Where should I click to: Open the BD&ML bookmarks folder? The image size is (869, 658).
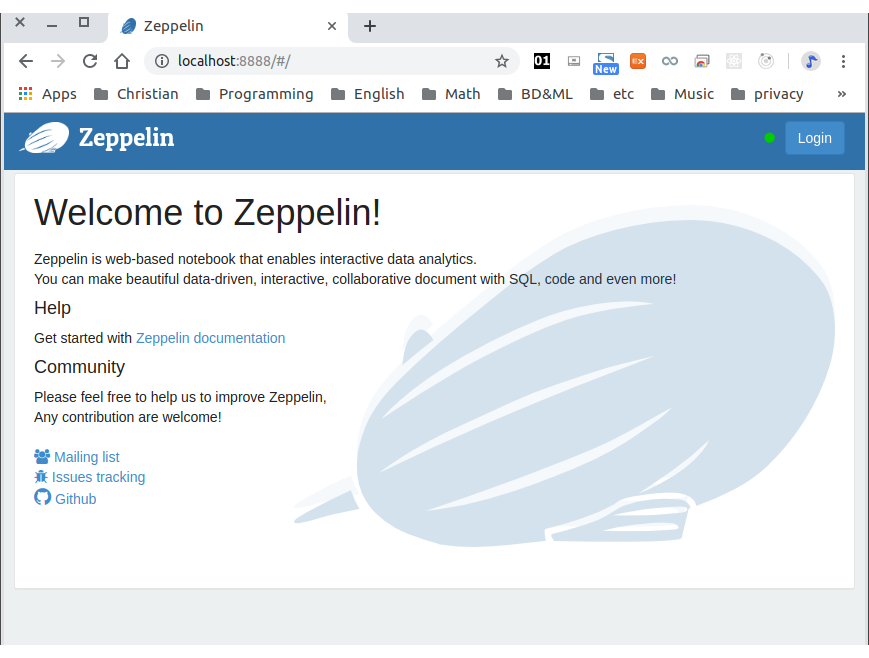coord(535,94)
